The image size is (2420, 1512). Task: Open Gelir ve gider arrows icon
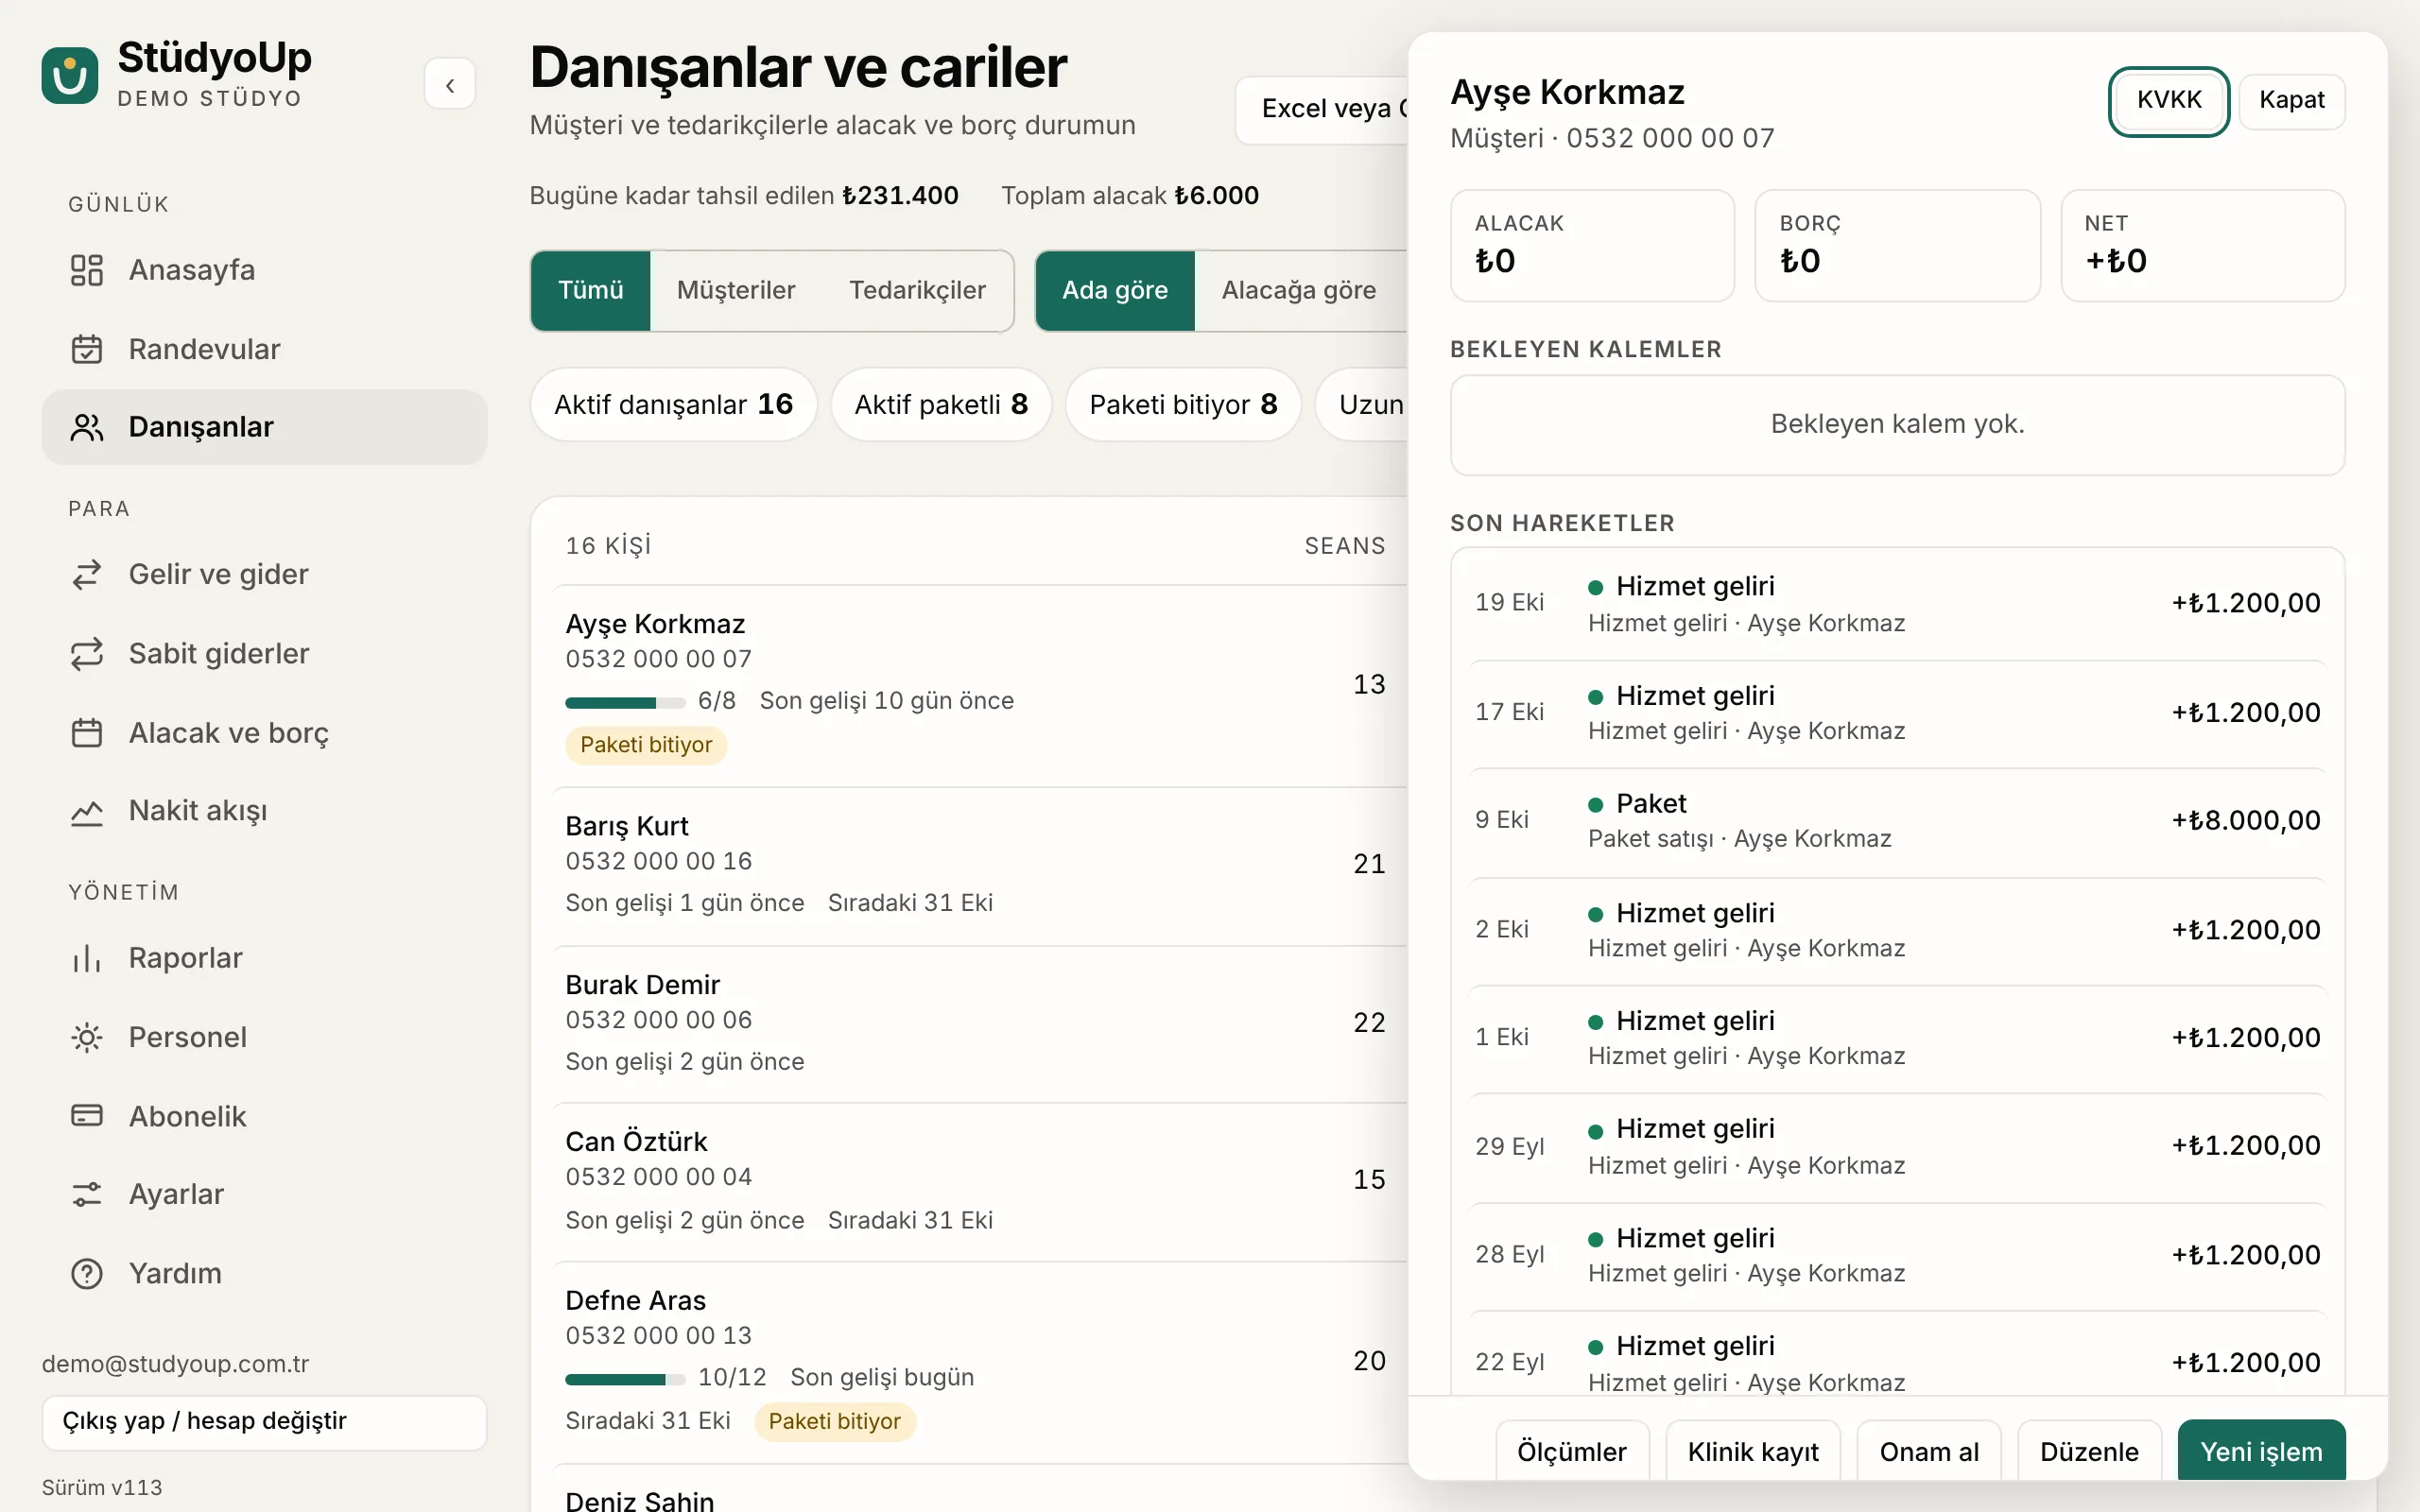87,574
